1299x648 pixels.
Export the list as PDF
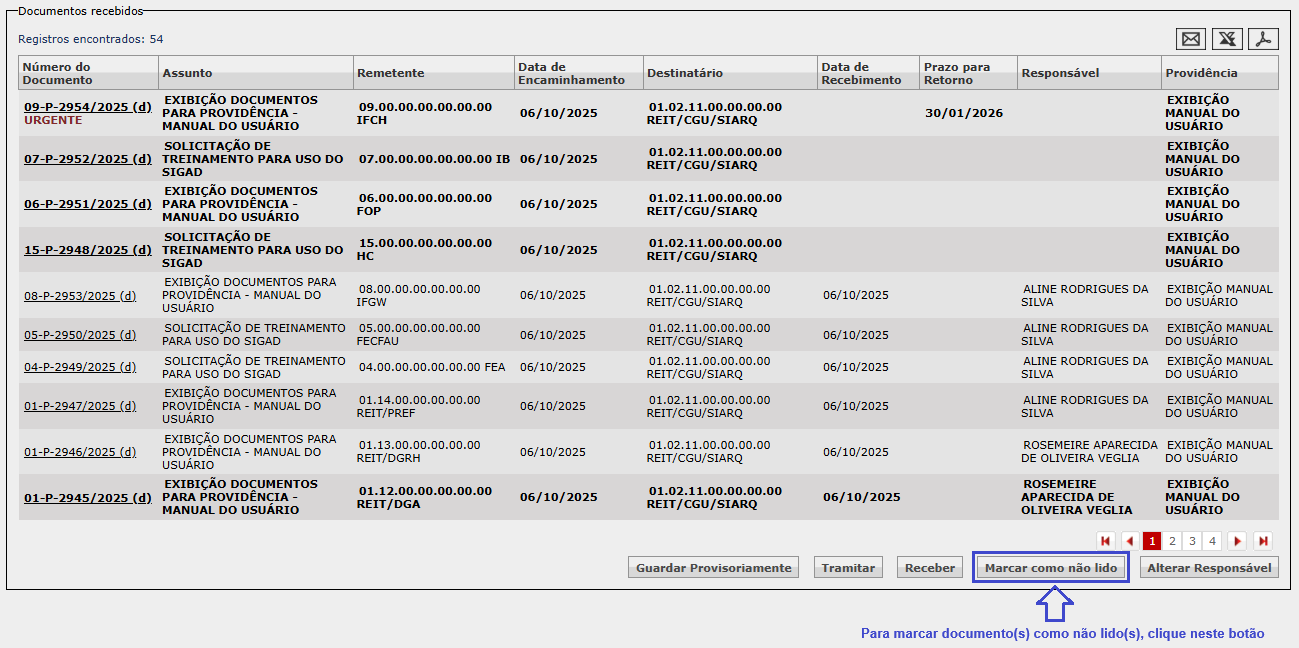1264,39
